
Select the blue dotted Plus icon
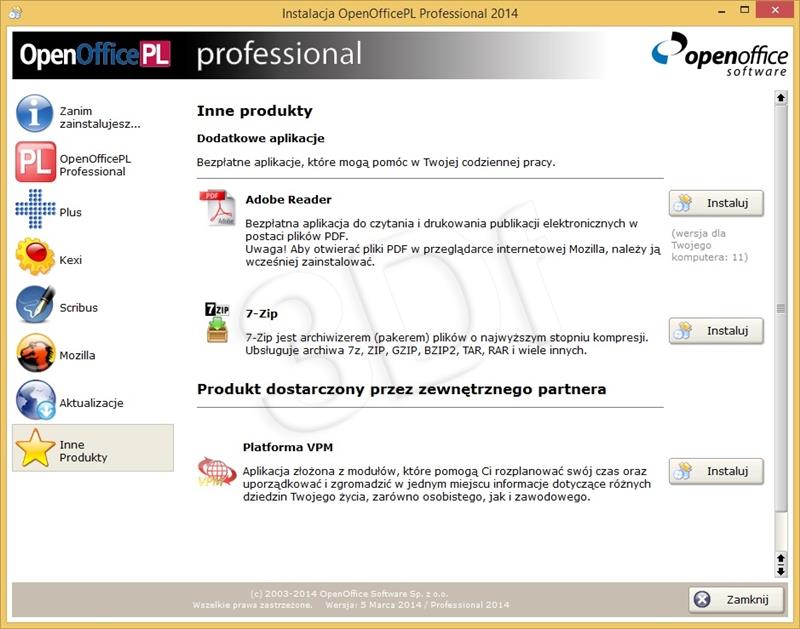(35, 209)
